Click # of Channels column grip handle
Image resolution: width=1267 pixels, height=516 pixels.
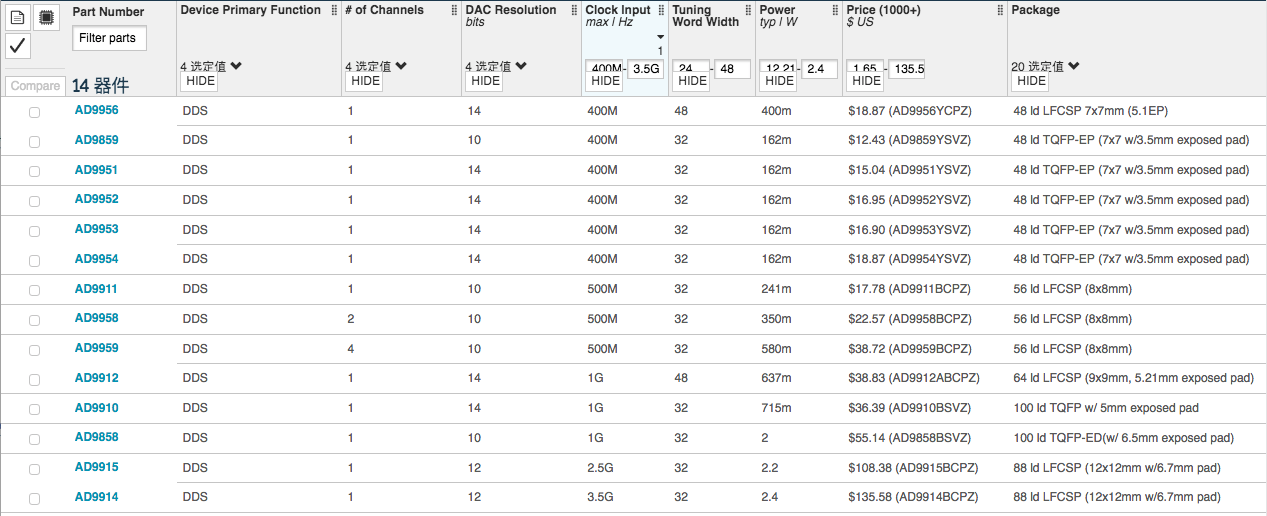tap(454, 11)
